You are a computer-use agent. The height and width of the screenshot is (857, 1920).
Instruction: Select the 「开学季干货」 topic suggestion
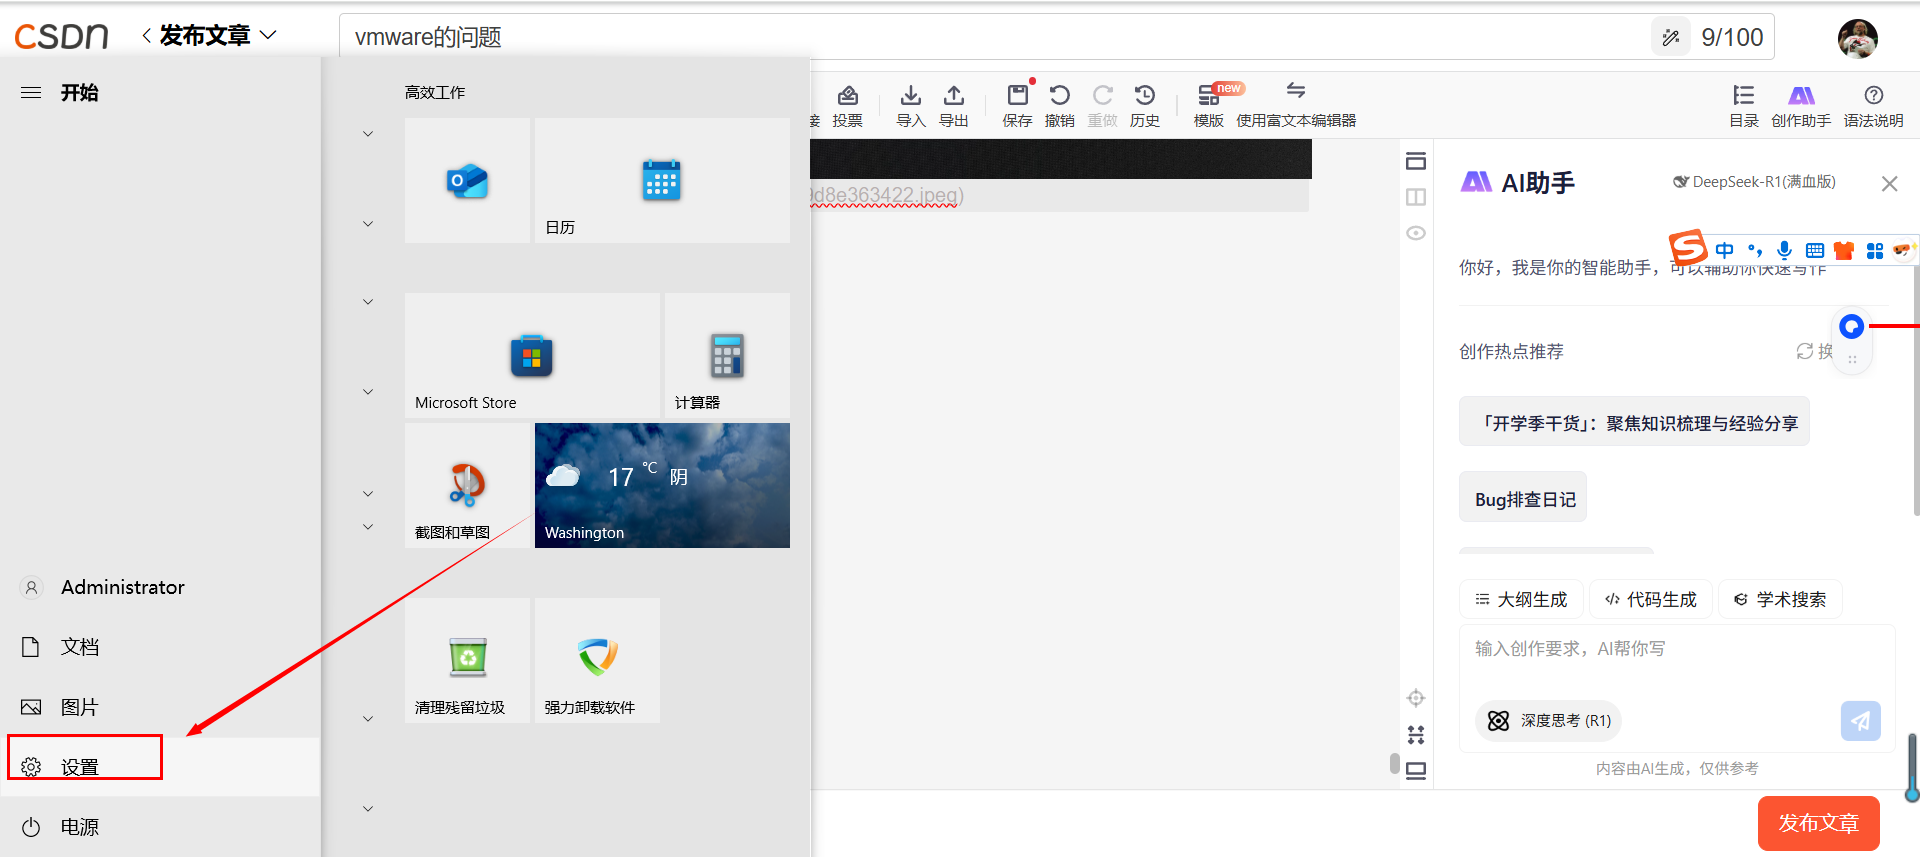click(1634, 423)
